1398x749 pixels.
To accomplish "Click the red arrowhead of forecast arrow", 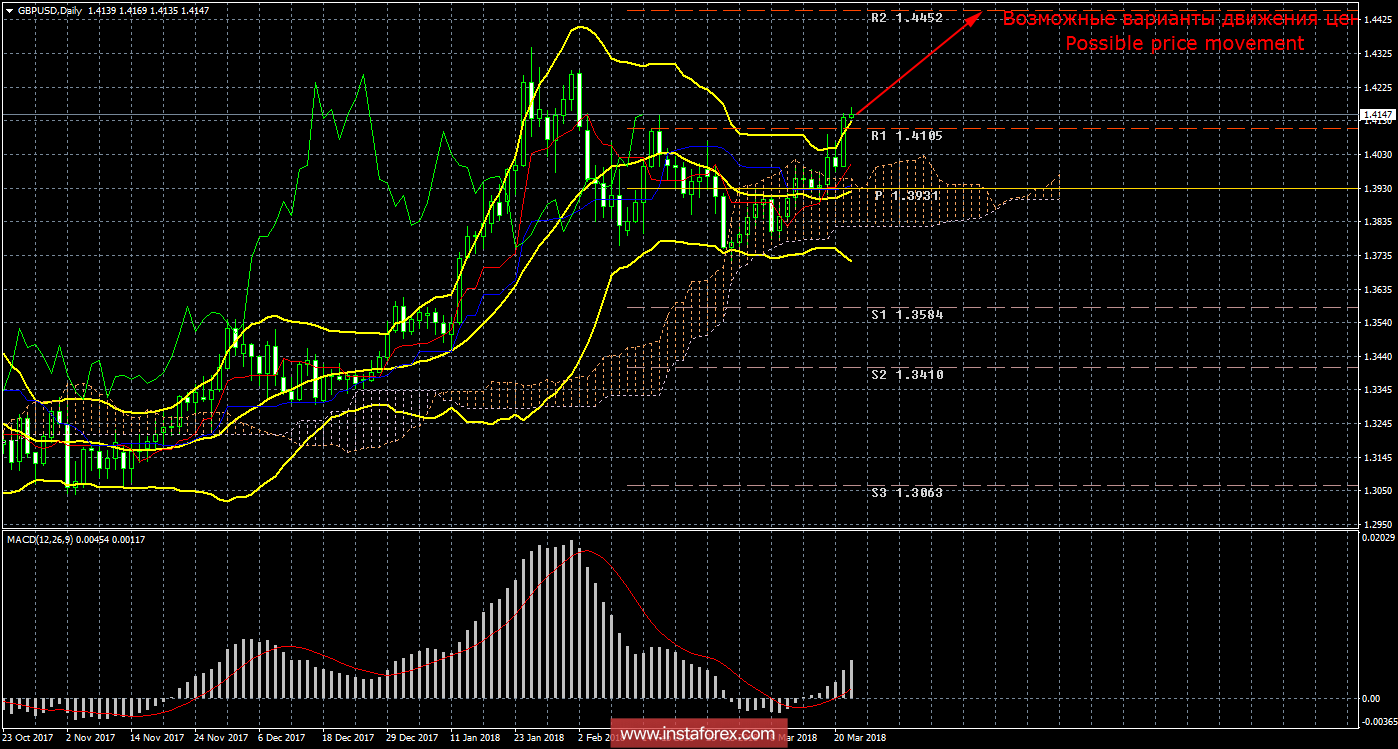I will pos(976,18).
